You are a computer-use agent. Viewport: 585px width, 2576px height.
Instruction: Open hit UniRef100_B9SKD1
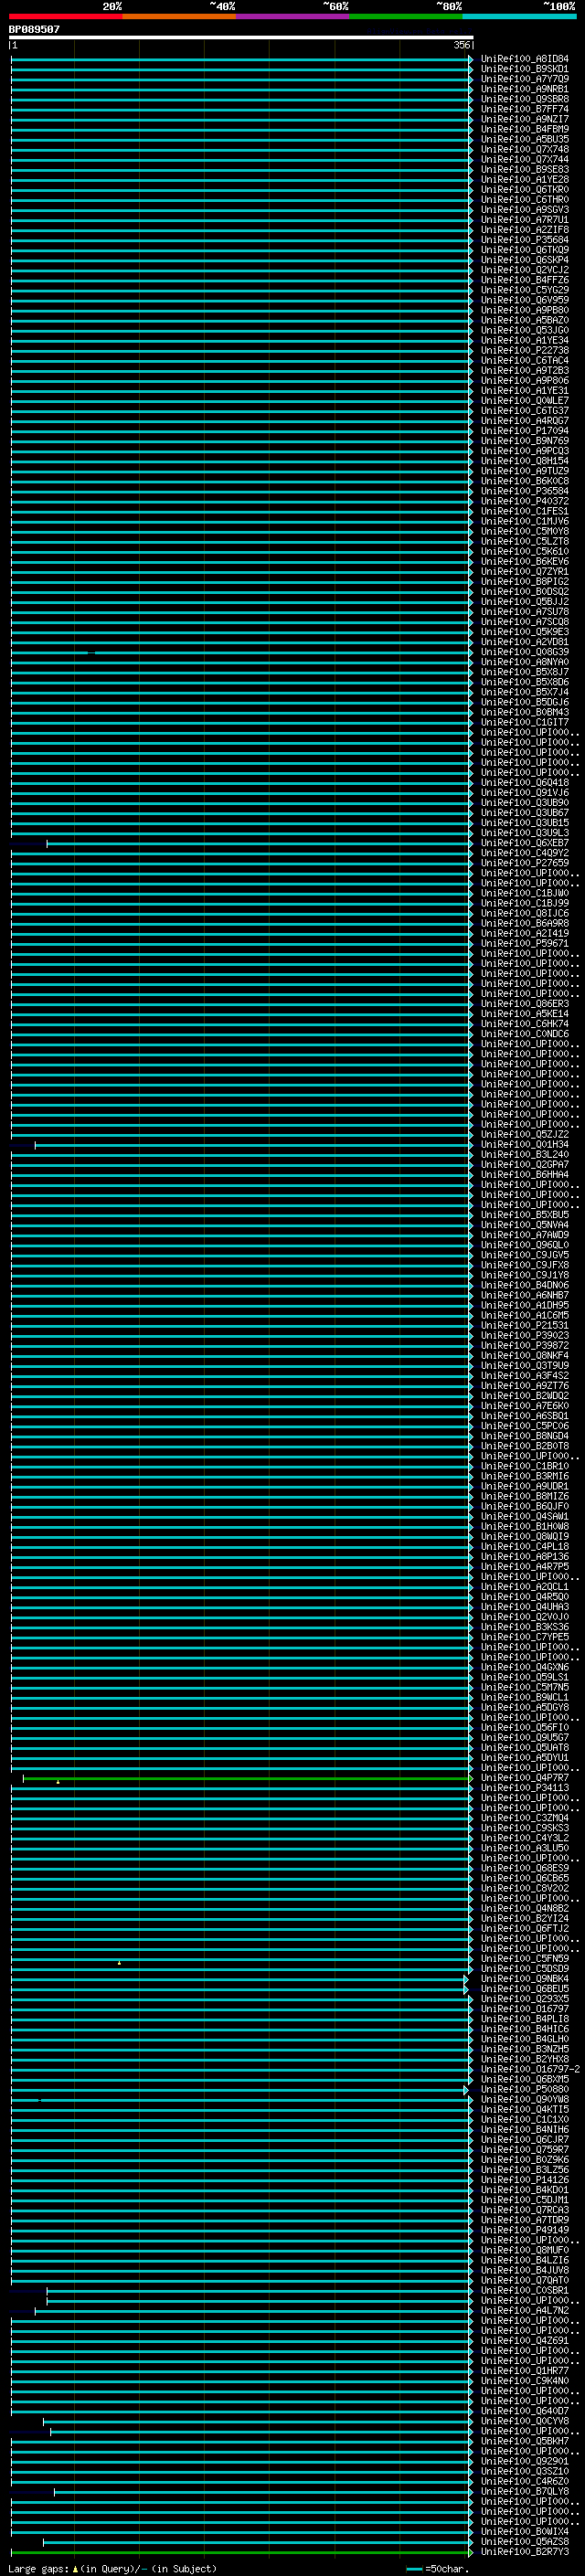pos(524,69)
